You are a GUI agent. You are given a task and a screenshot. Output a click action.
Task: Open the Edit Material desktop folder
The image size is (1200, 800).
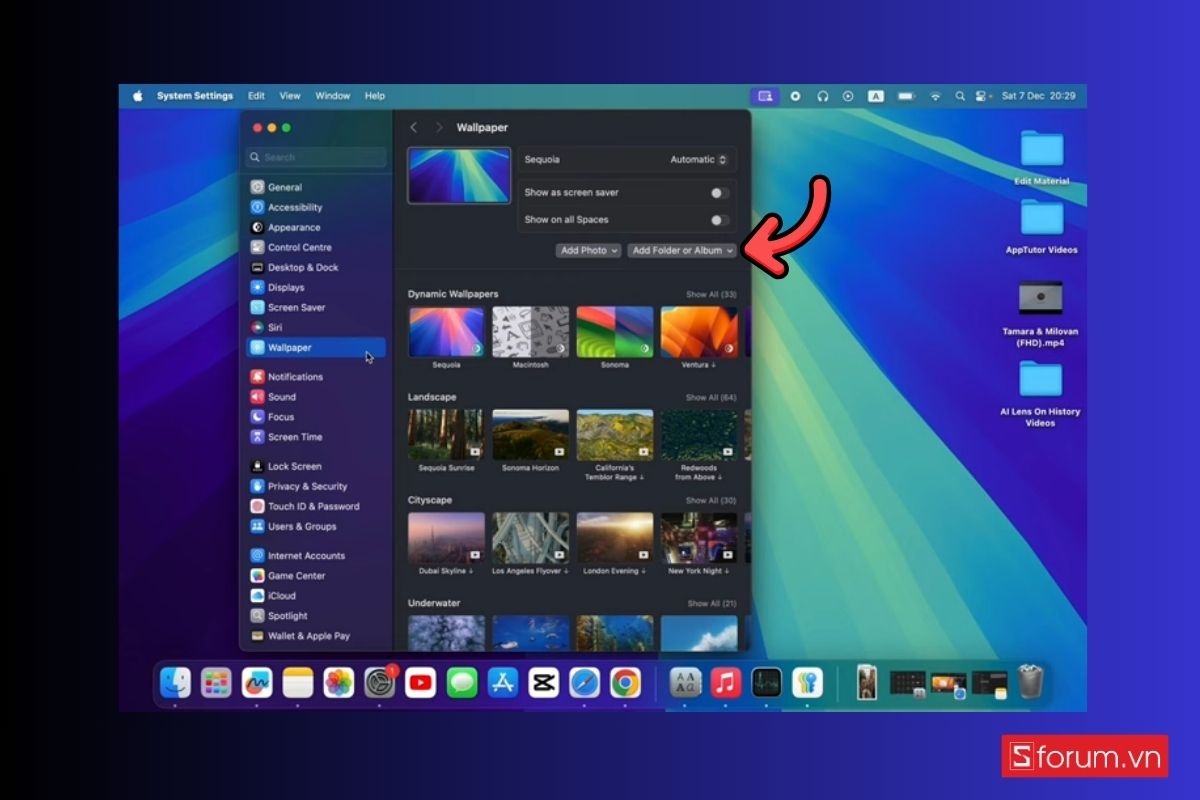(x=1042, y=158)
